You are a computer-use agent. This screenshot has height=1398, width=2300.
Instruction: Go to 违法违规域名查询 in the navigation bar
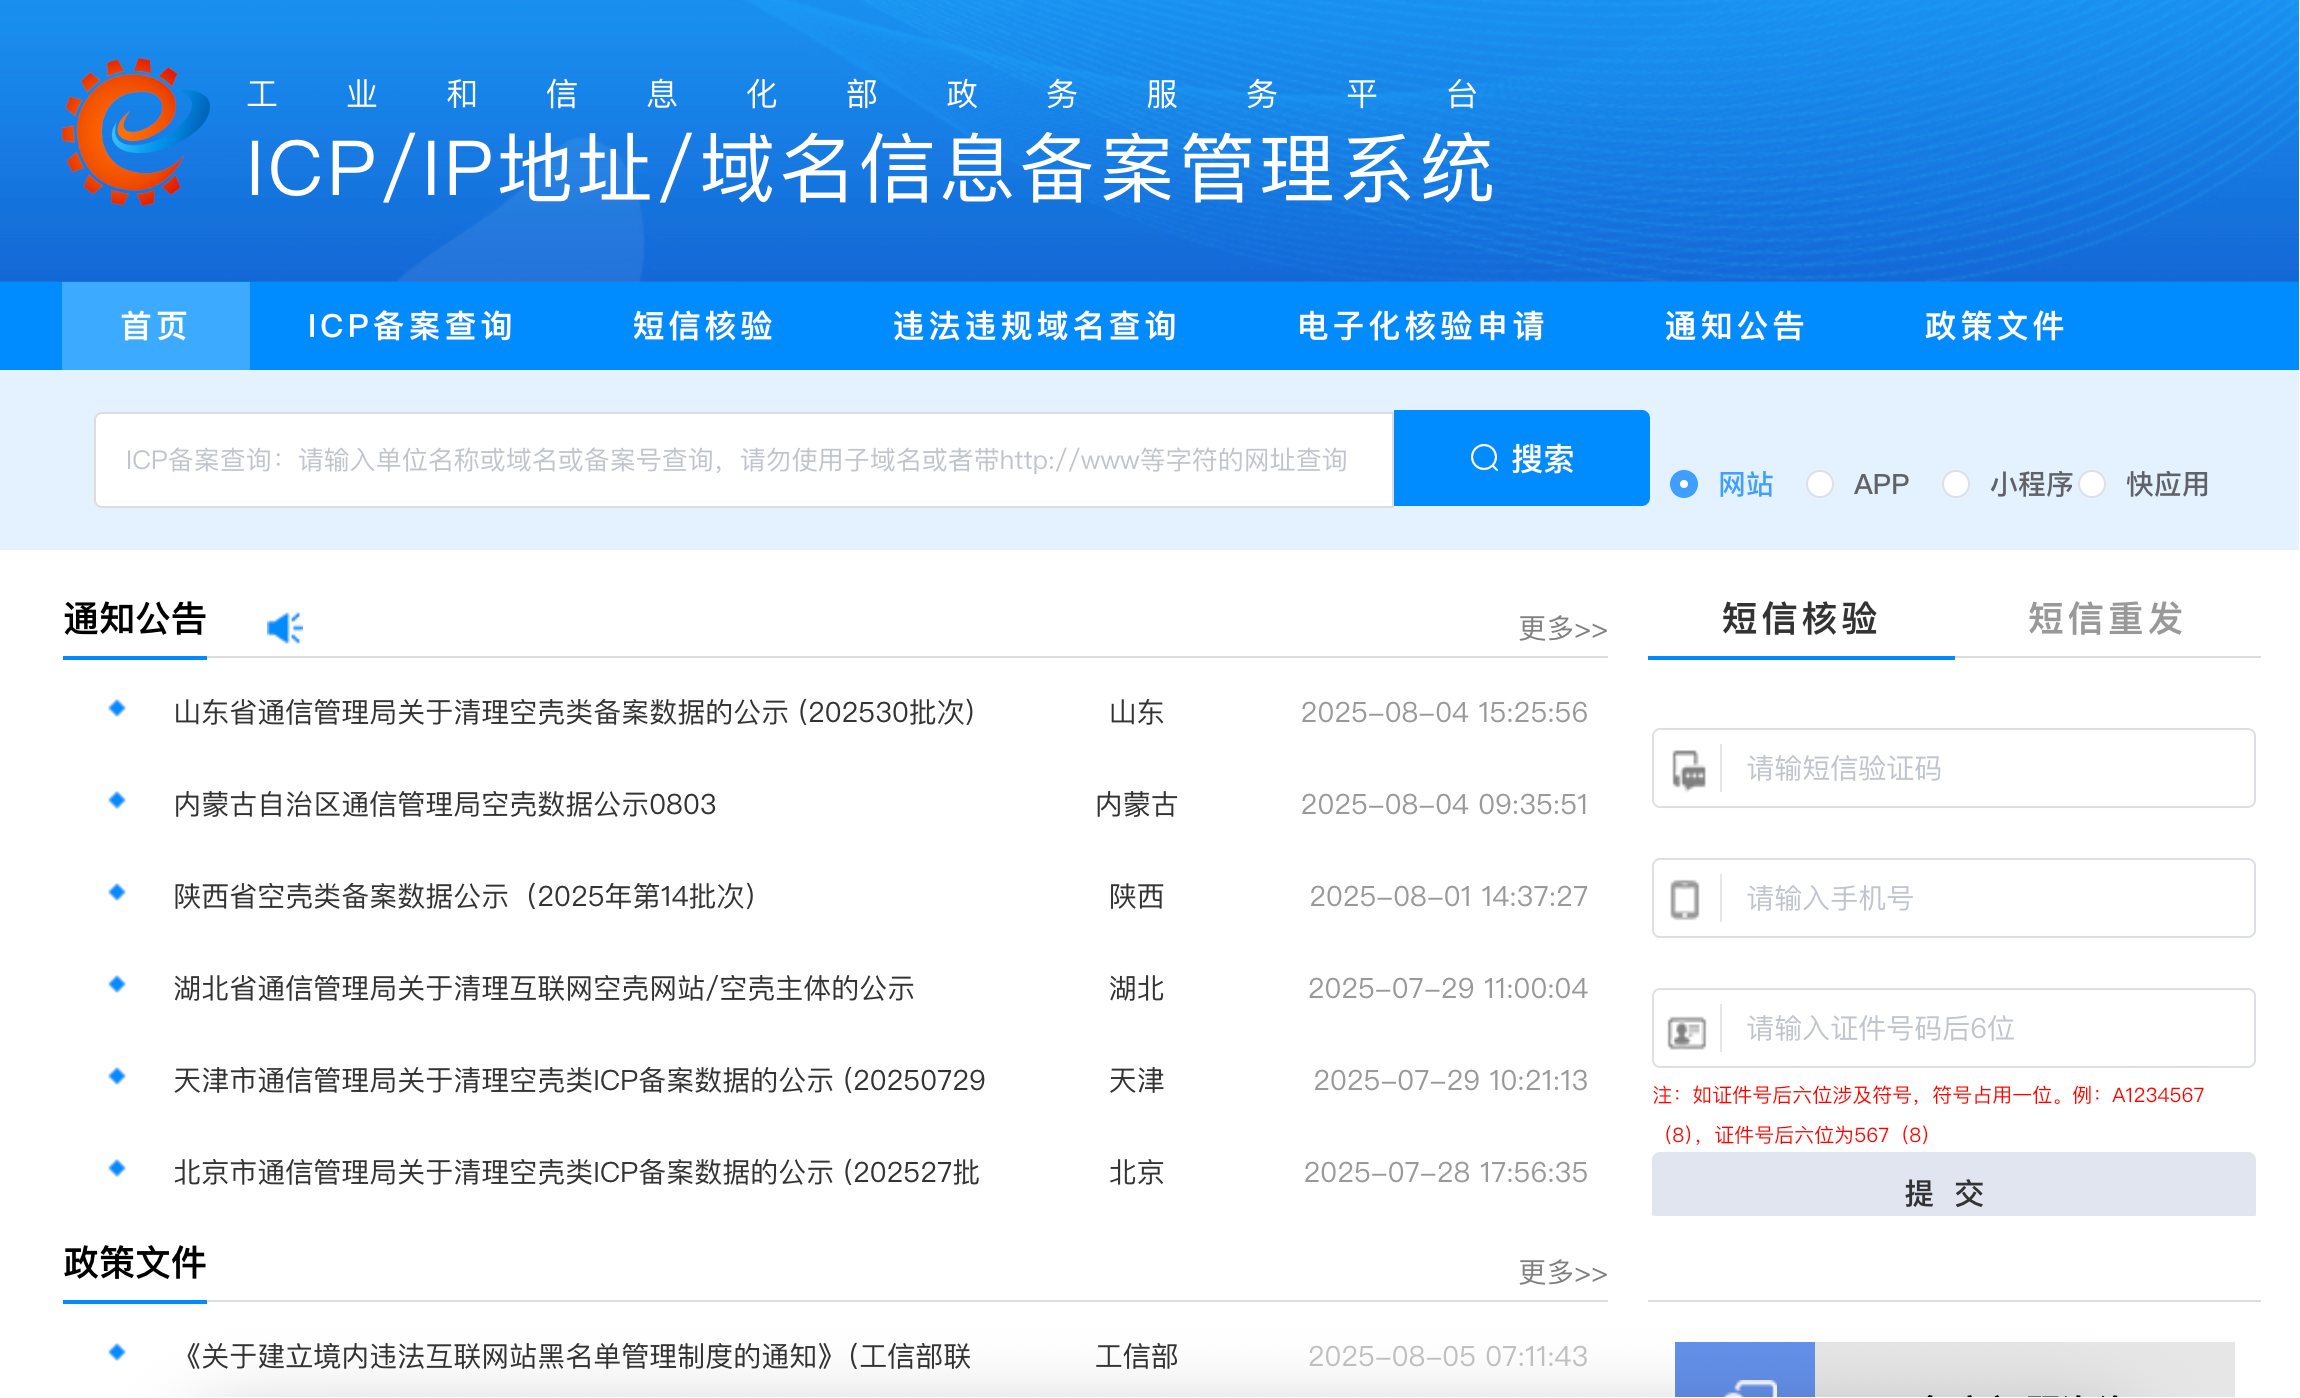pyautogui.click(x=1035, y=326)
